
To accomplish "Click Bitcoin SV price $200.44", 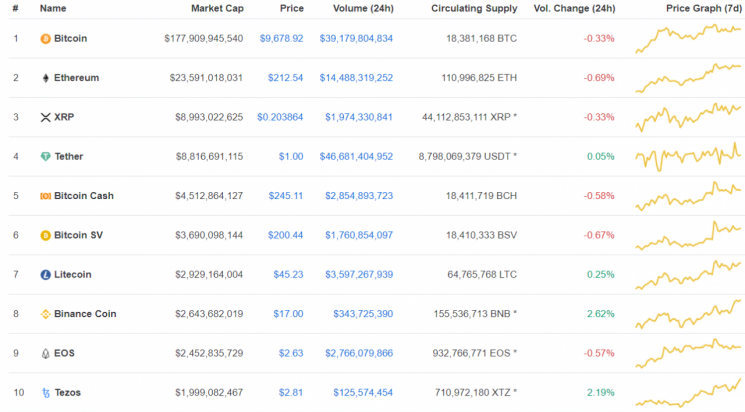I will 285,235.
